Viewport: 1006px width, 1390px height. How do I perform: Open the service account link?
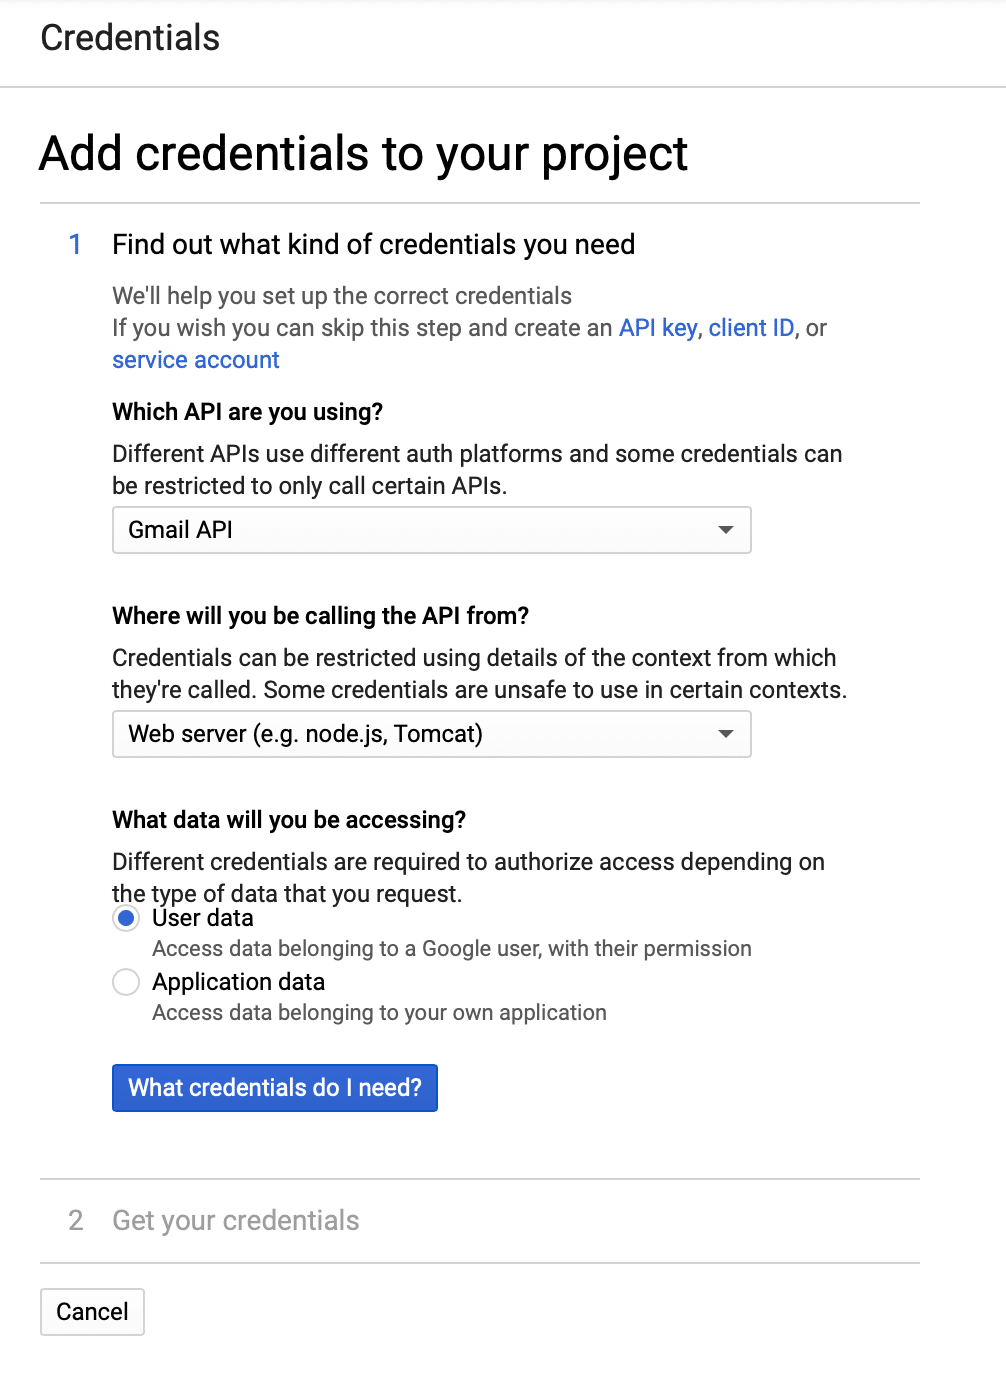coord(196,360)
